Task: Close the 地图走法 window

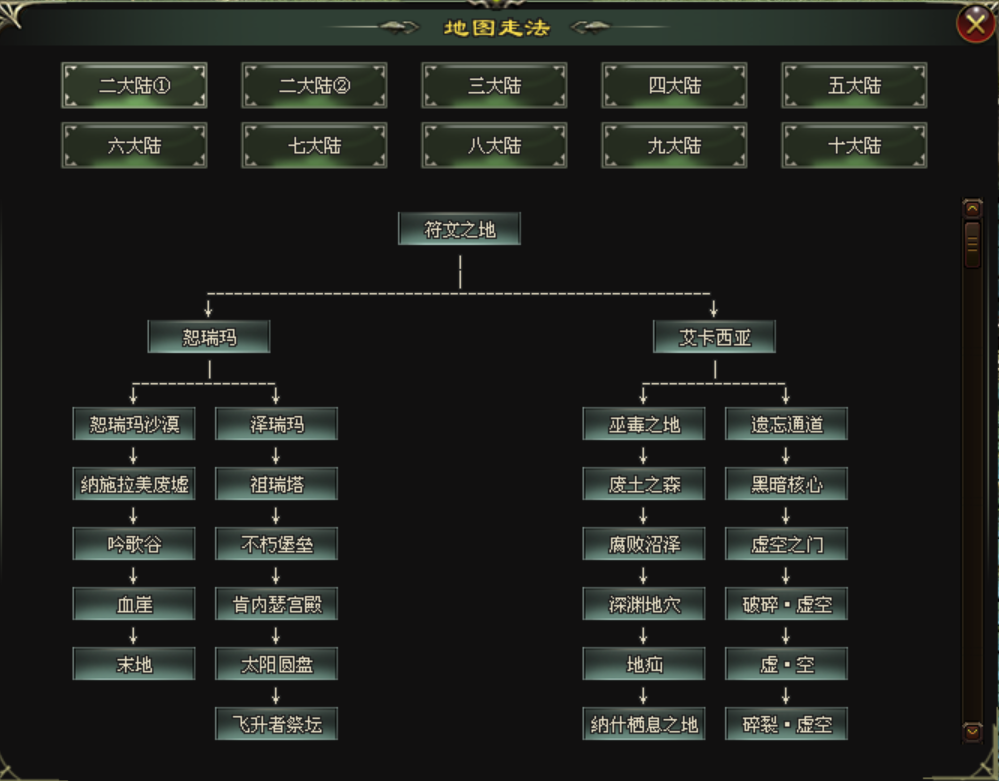Action: click(975, 23)
